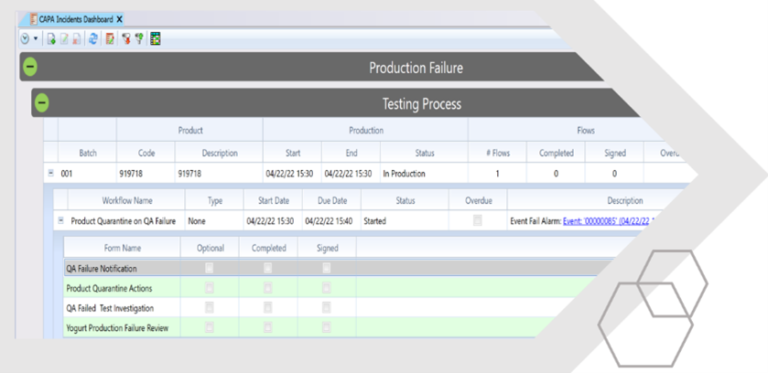
Task: Open the Event '00000085' alarm link
Action: tap(606, 221)
